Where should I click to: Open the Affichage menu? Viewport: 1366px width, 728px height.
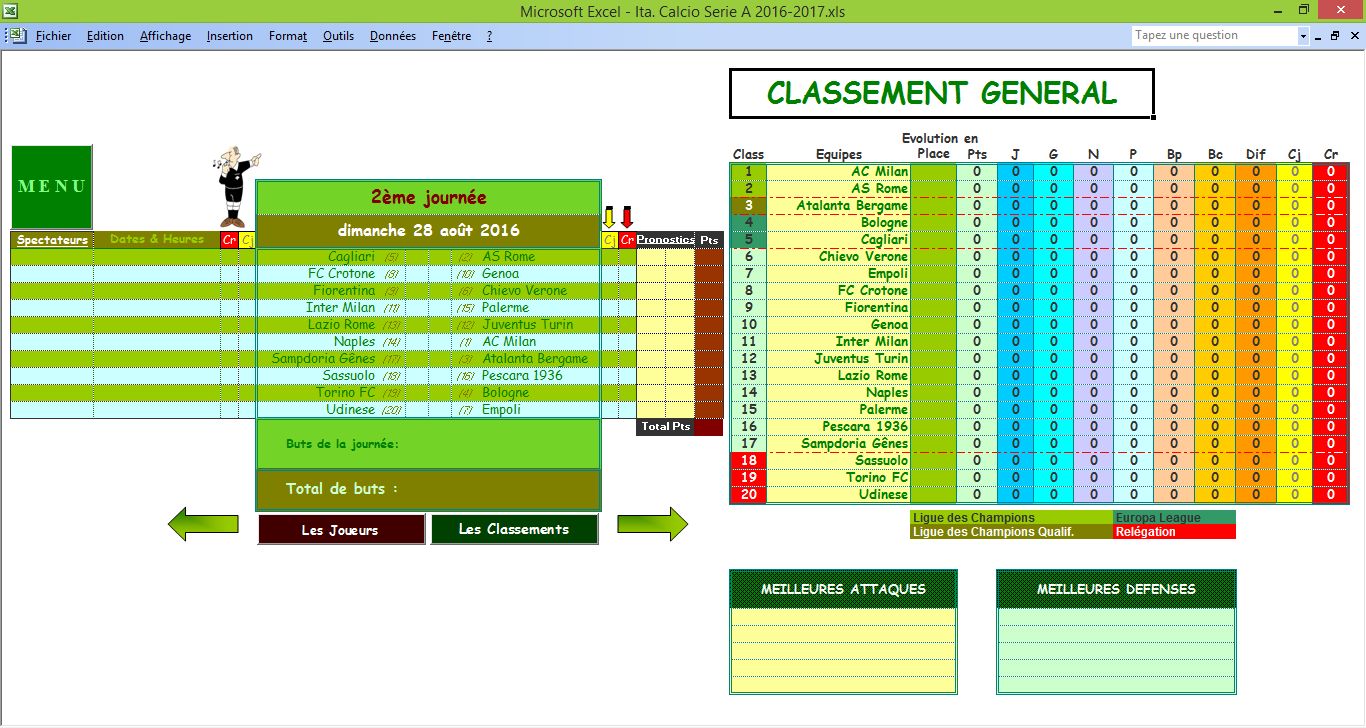pyautogui.click(x=165, y=36)
